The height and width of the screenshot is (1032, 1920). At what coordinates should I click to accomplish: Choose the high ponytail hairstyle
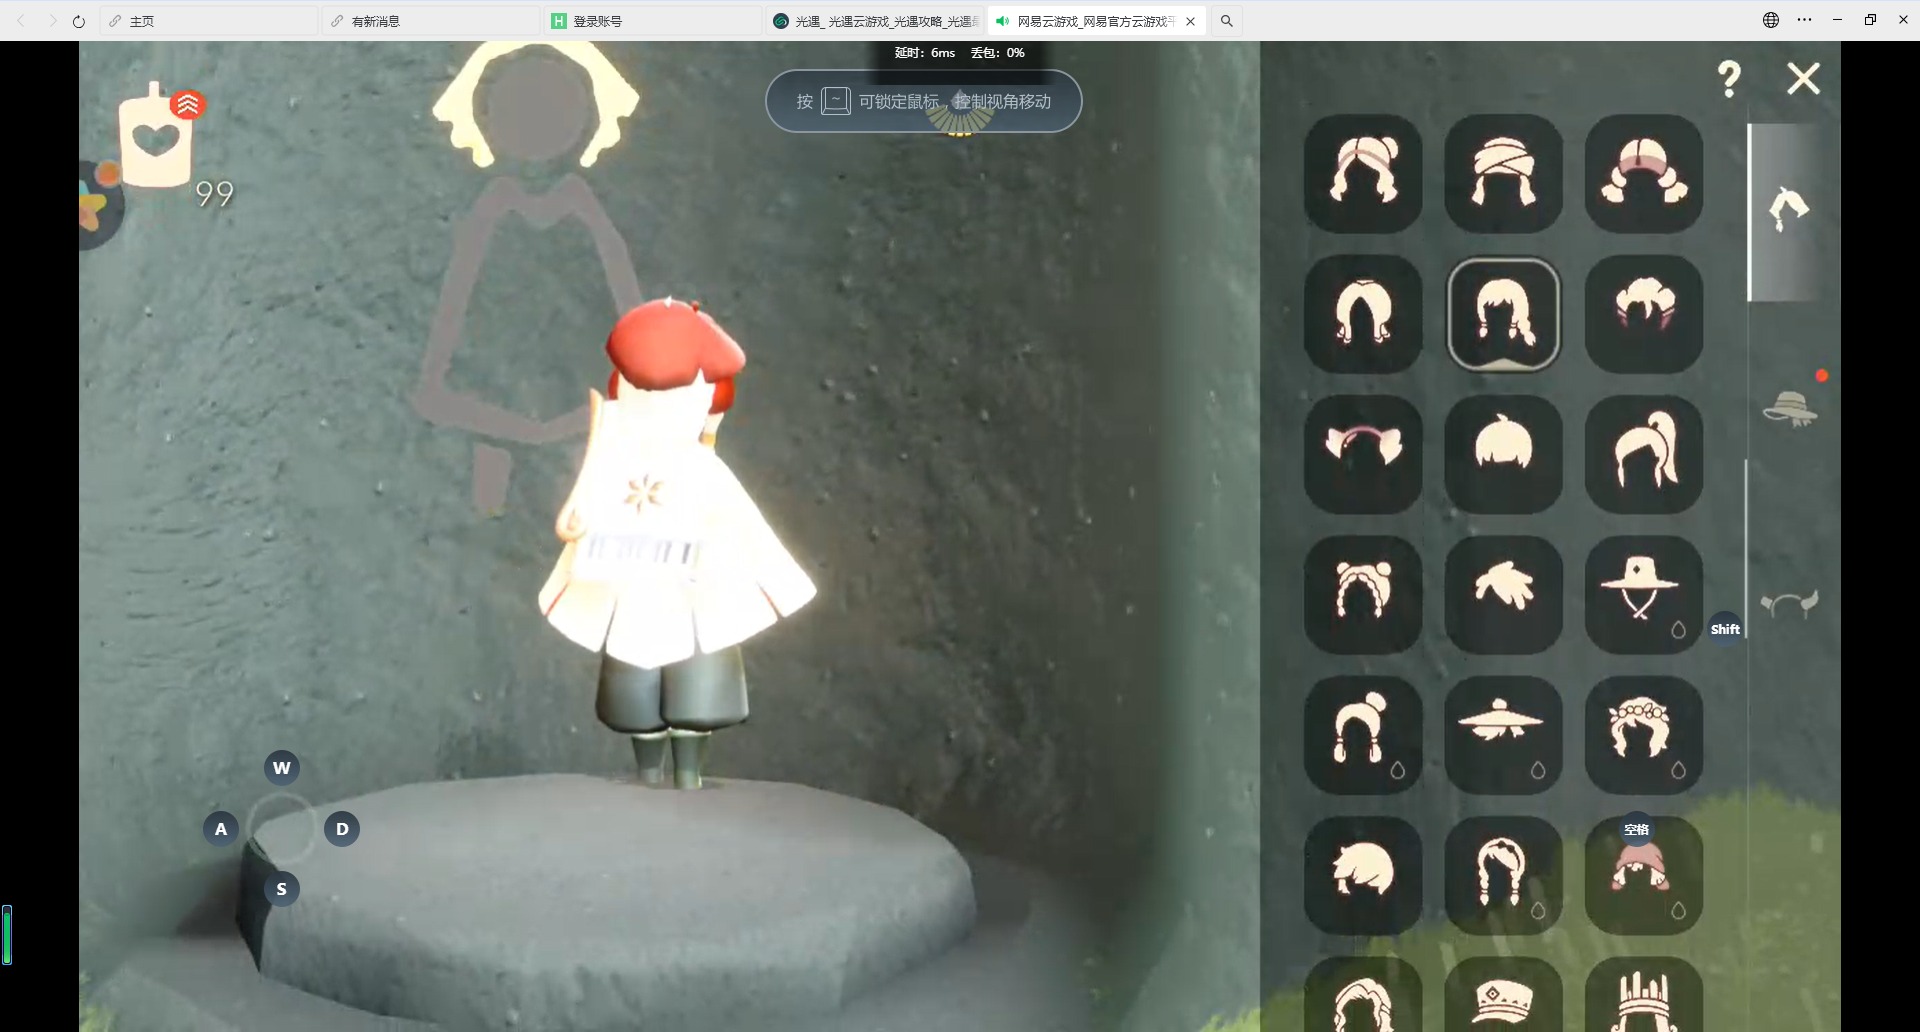click(1644, 455)
